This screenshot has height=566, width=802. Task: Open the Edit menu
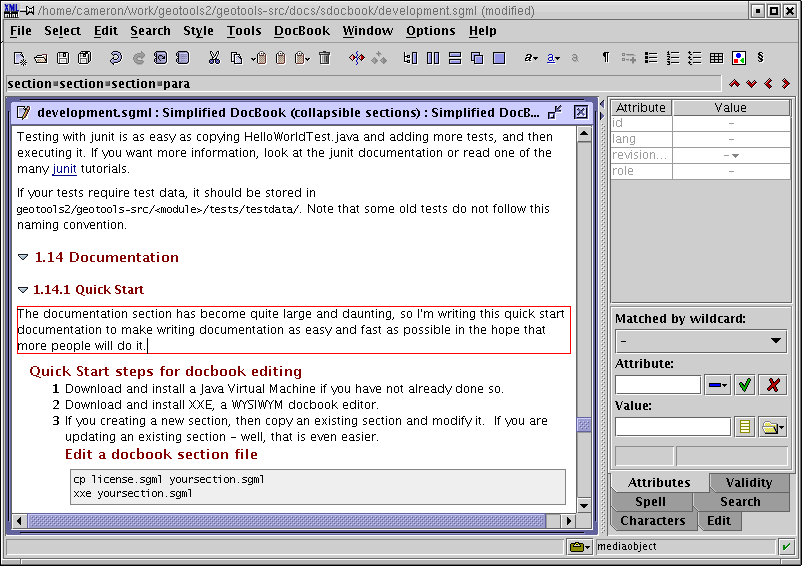click(106, 31)
